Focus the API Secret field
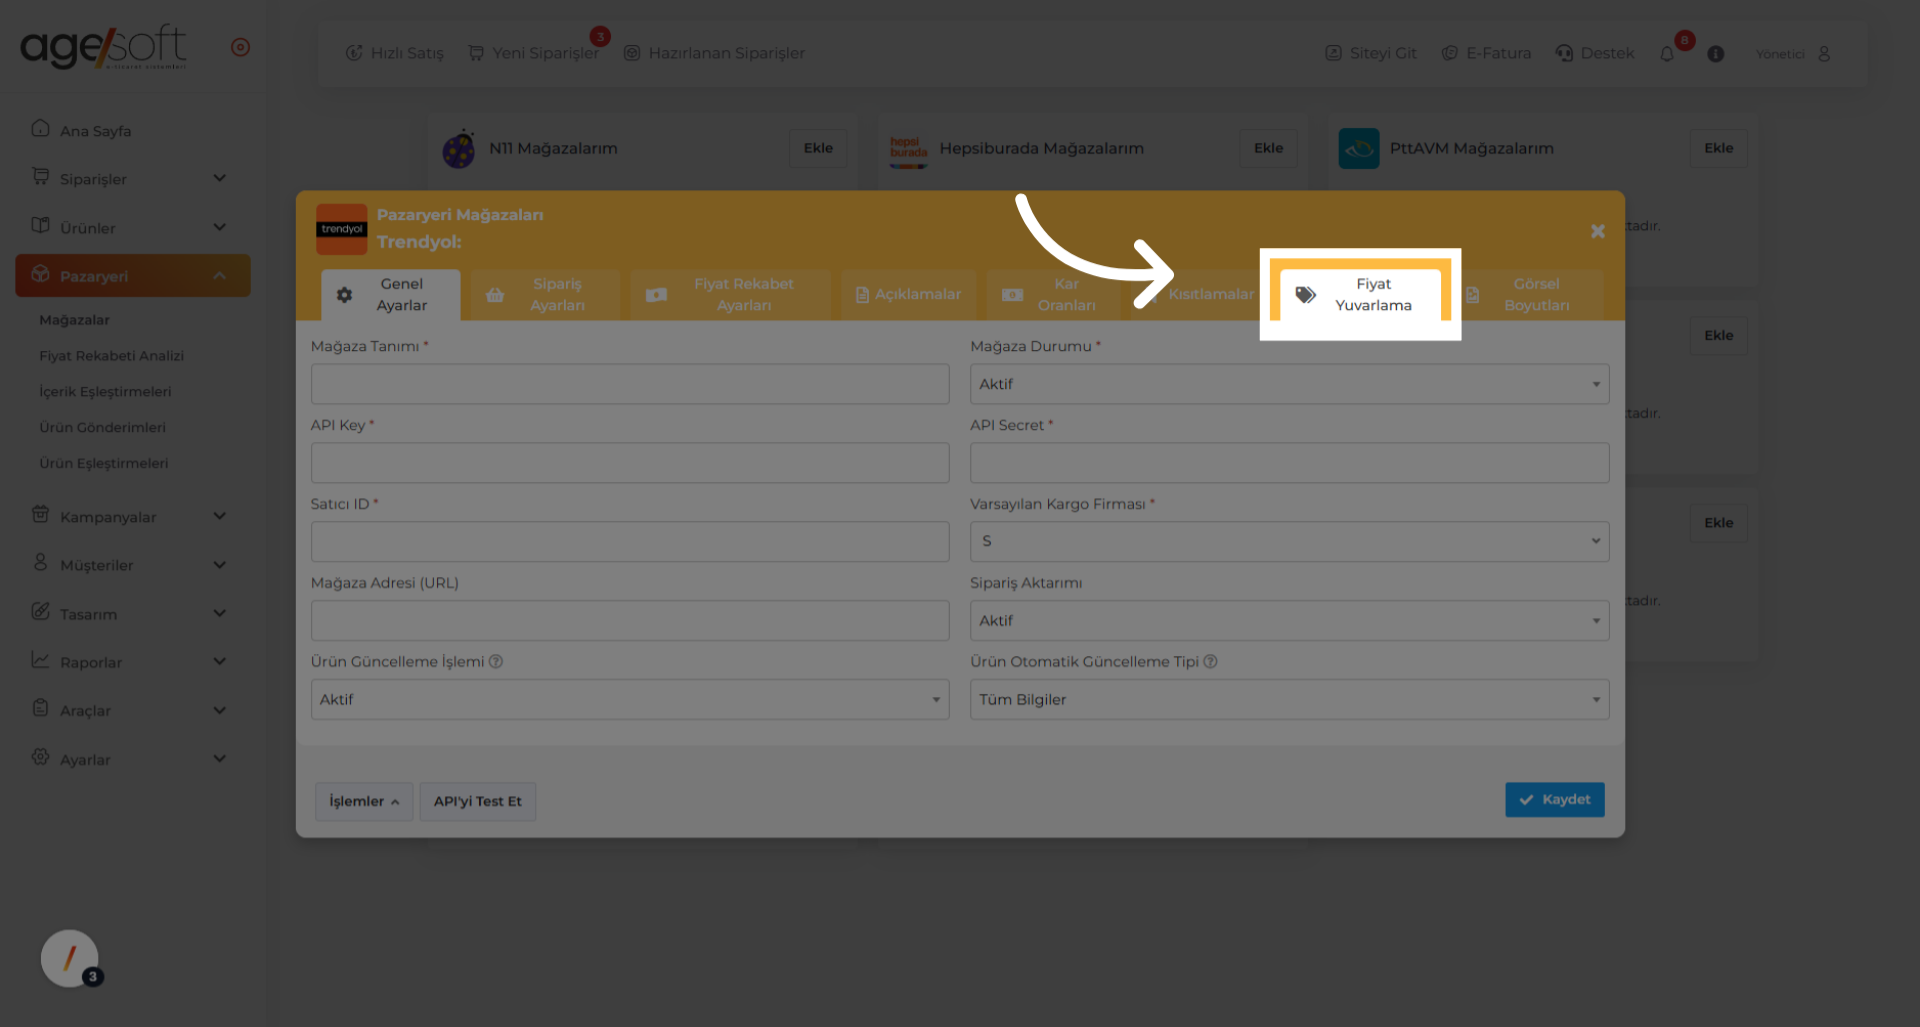 (x=1290, y=463)
